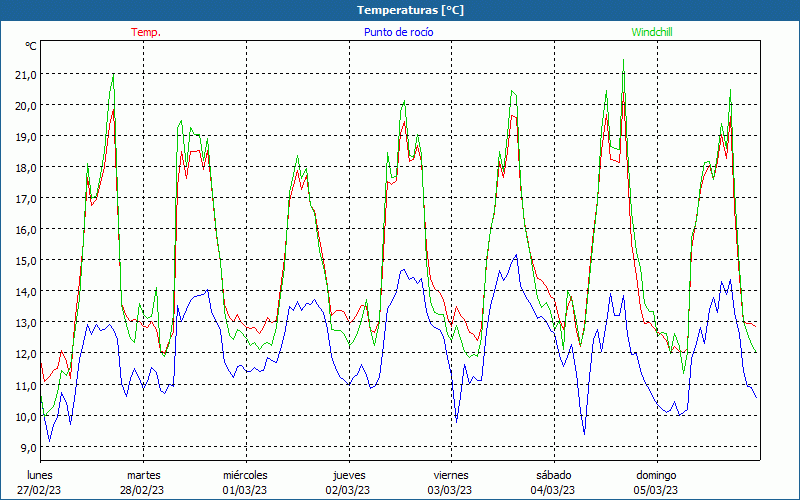The image size is (800, 500).
Task: Select the green 'Windchill' legend label
Action: tap(652, 32)
